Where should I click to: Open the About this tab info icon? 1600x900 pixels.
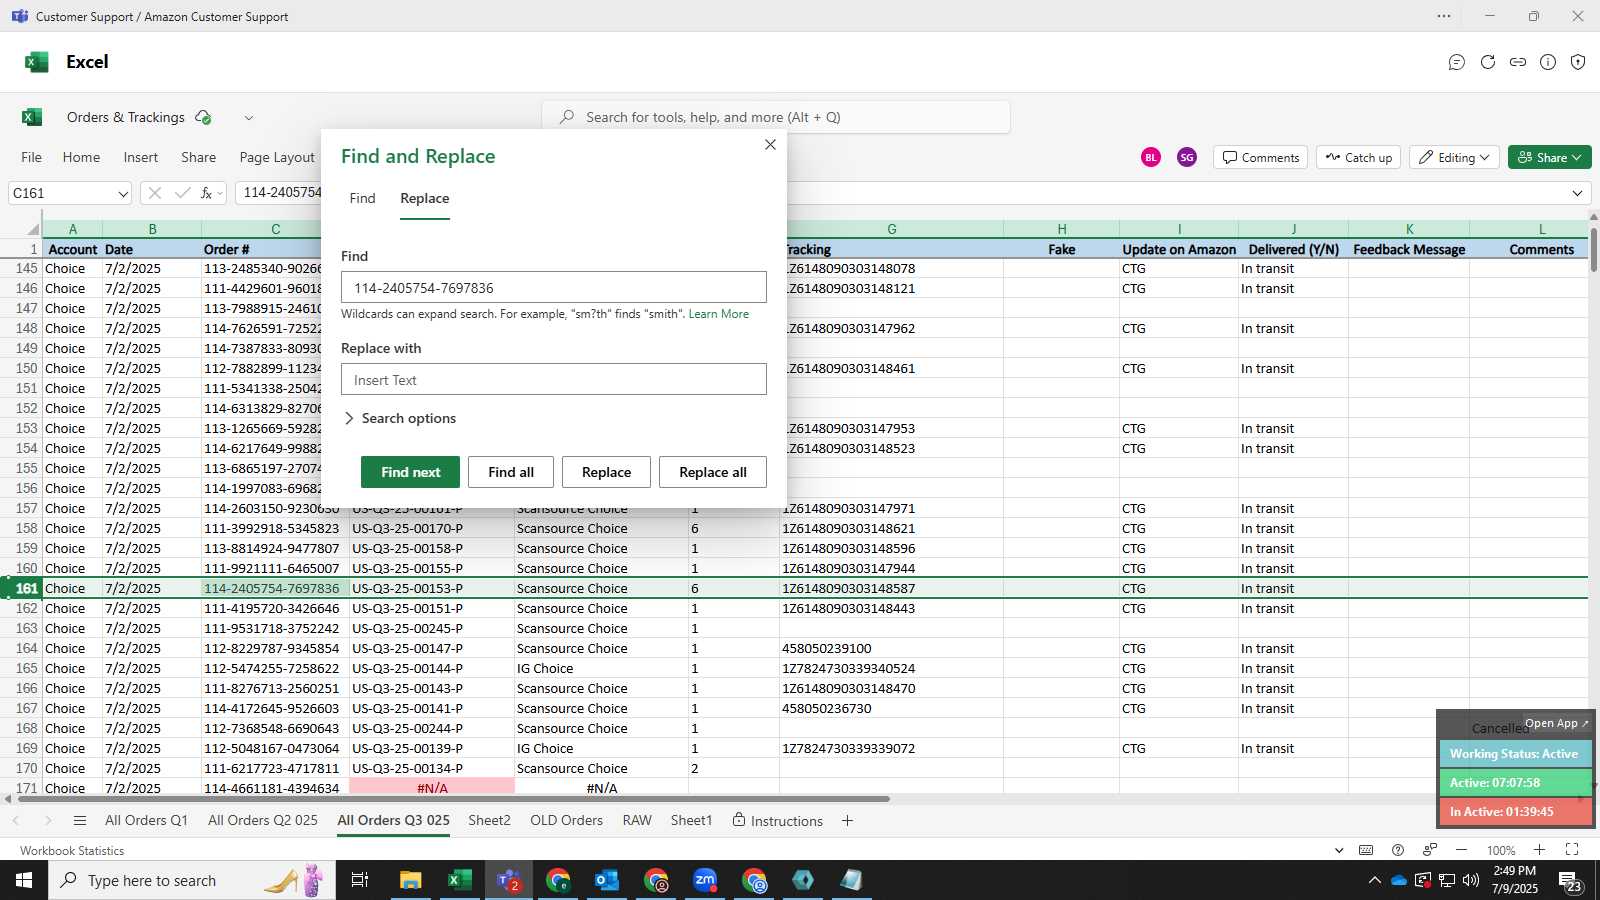click(x=1548, y=62)
